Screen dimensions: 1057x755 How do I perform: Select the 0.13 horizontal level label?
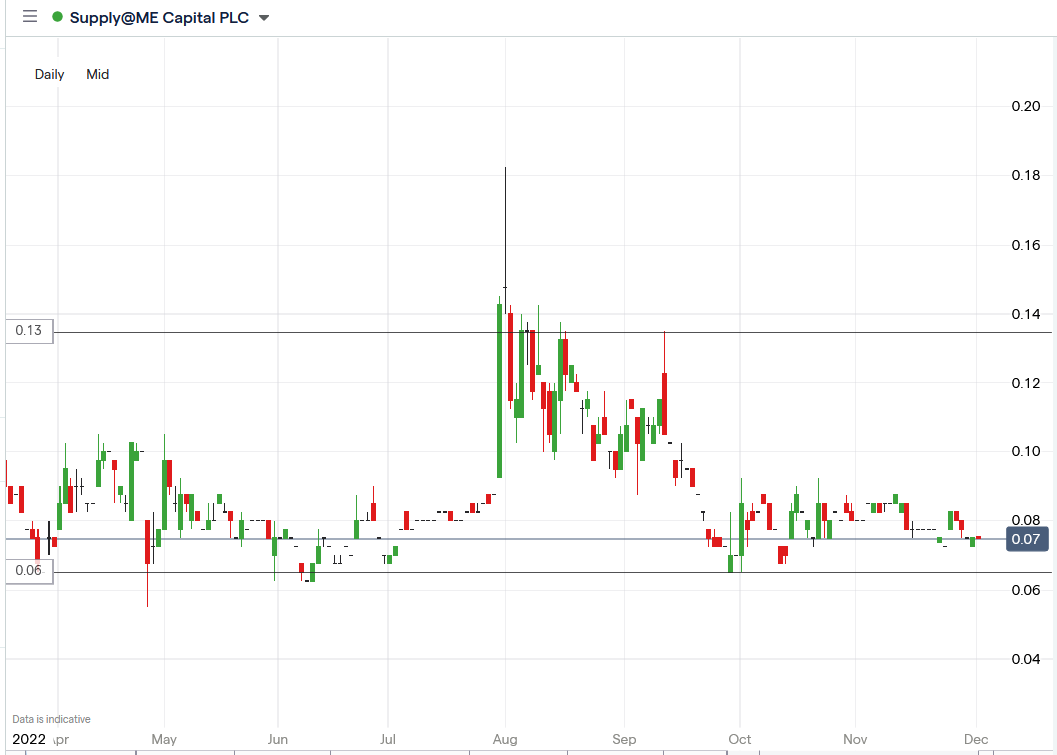click(x=29, y=330)
